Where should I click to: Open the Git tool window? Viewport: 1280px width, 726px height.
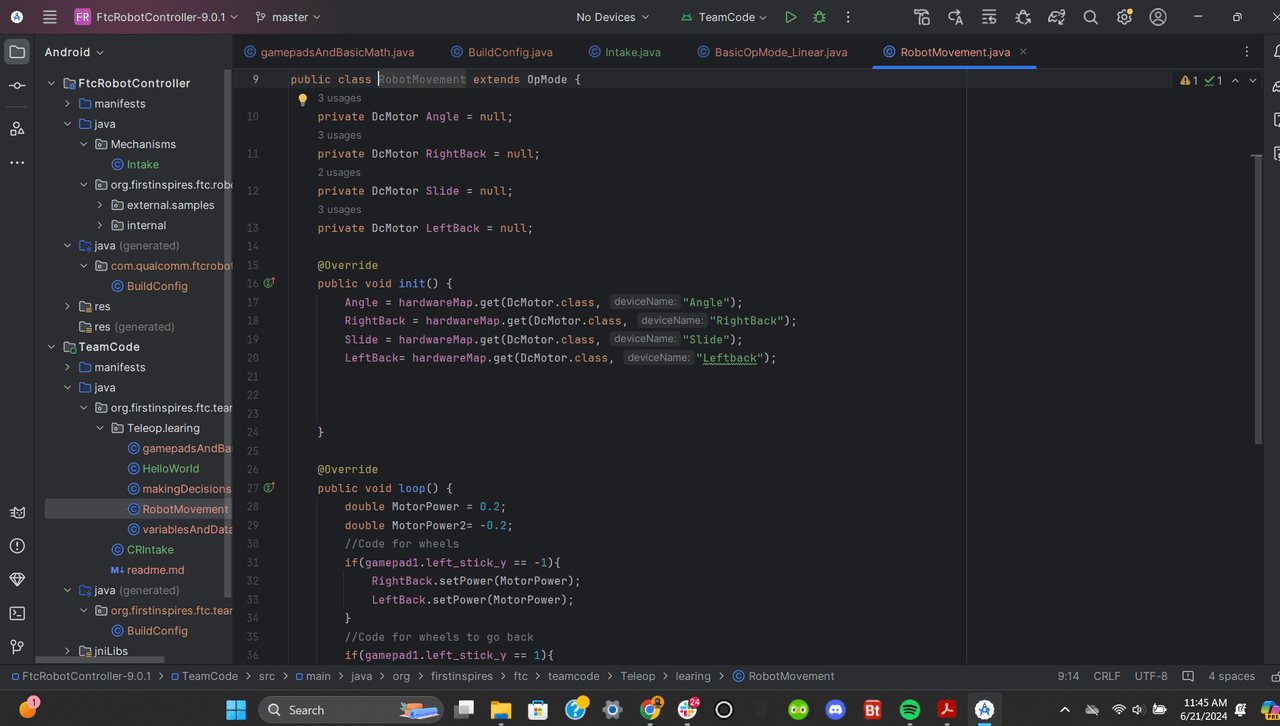pos(17,647)
